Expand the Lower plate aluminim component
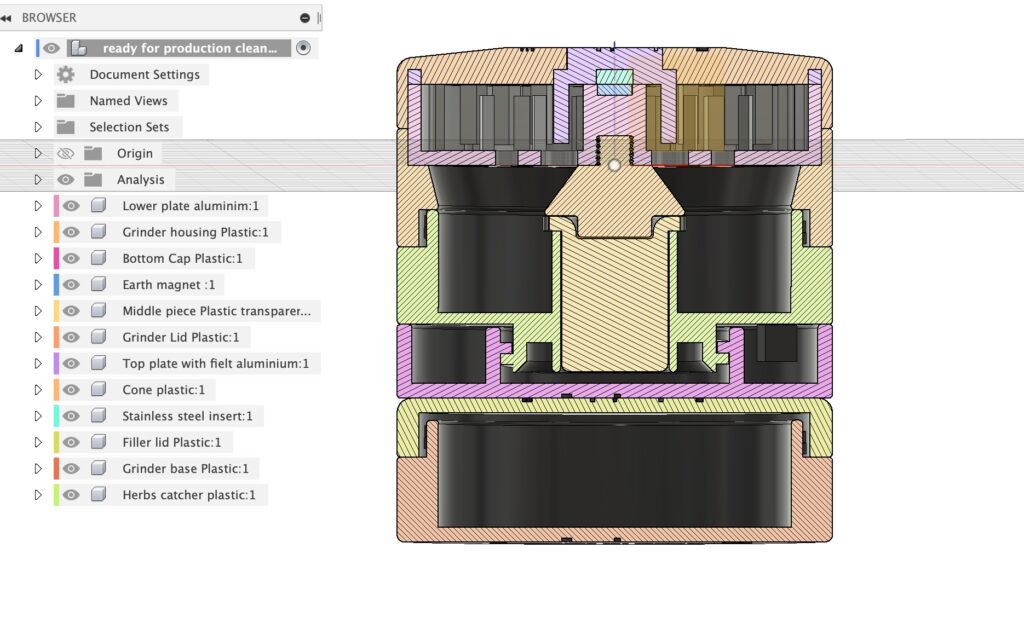 [39, 206]
